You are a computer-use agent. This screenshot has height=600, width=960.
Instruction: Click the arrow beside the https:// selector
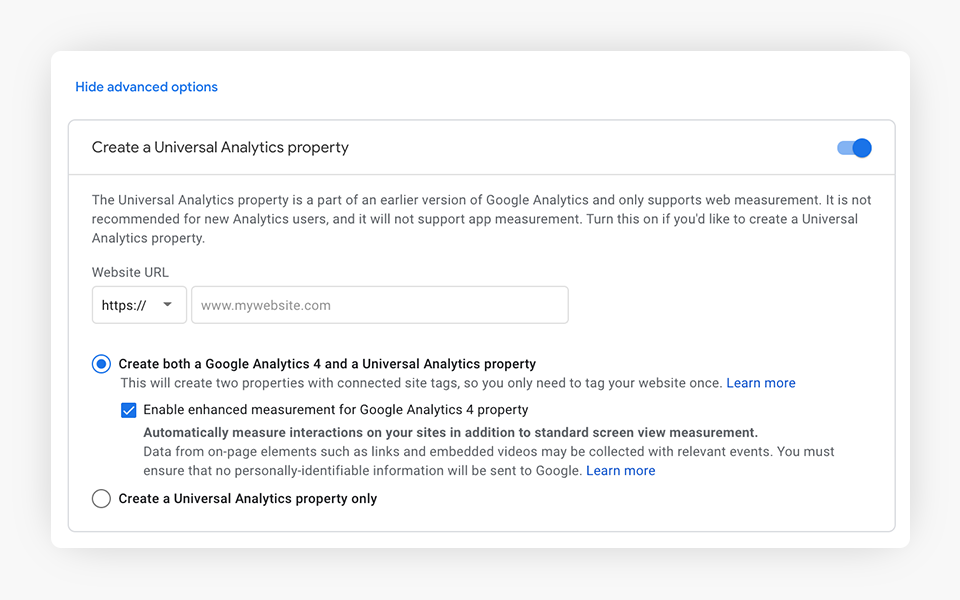click(168, 305)
